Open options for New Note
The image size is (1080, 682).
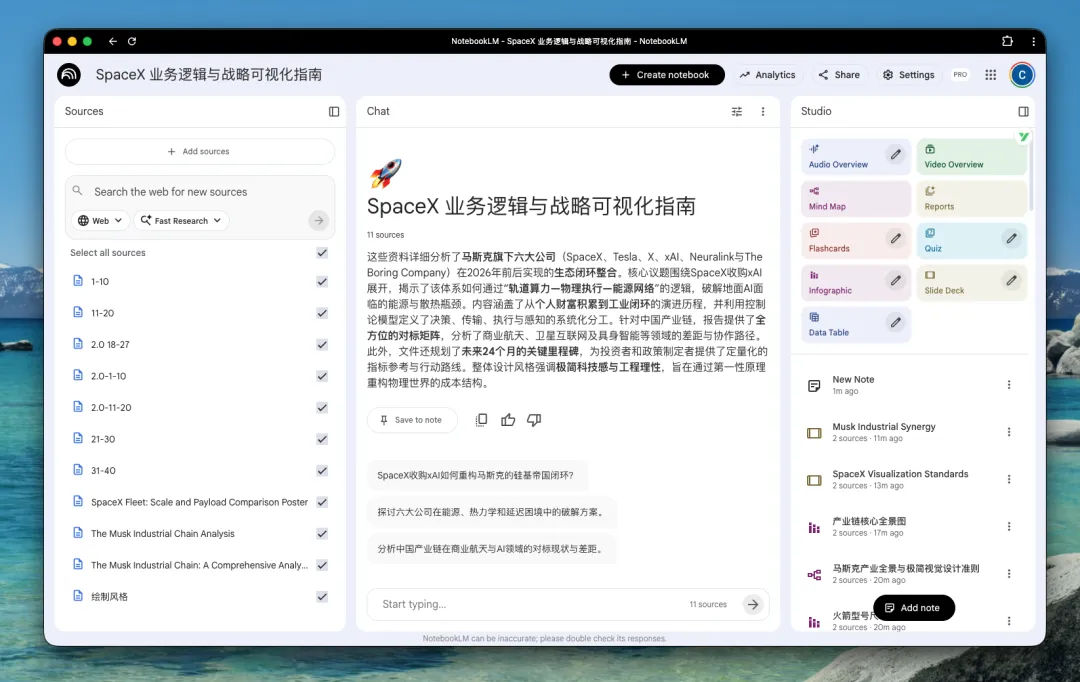[x=1009, y=385]
